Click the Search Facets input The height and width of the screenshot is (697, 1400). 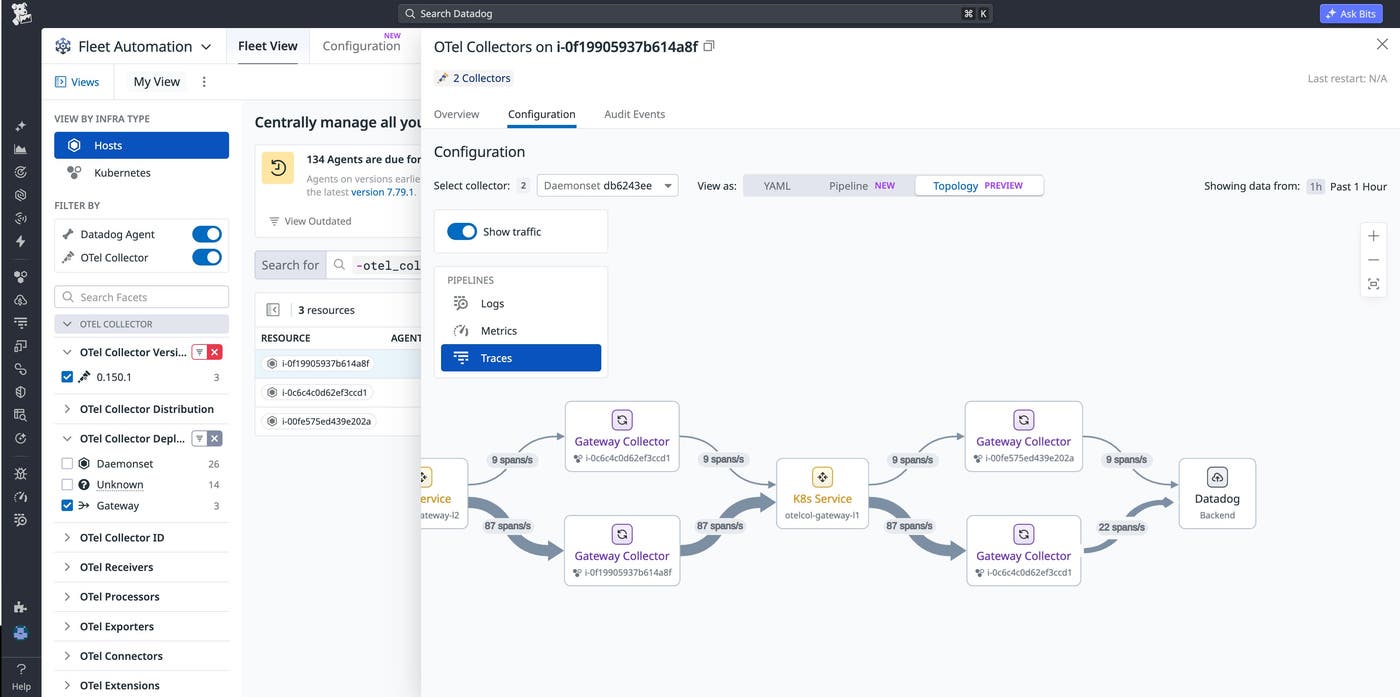tap(141, 297)
